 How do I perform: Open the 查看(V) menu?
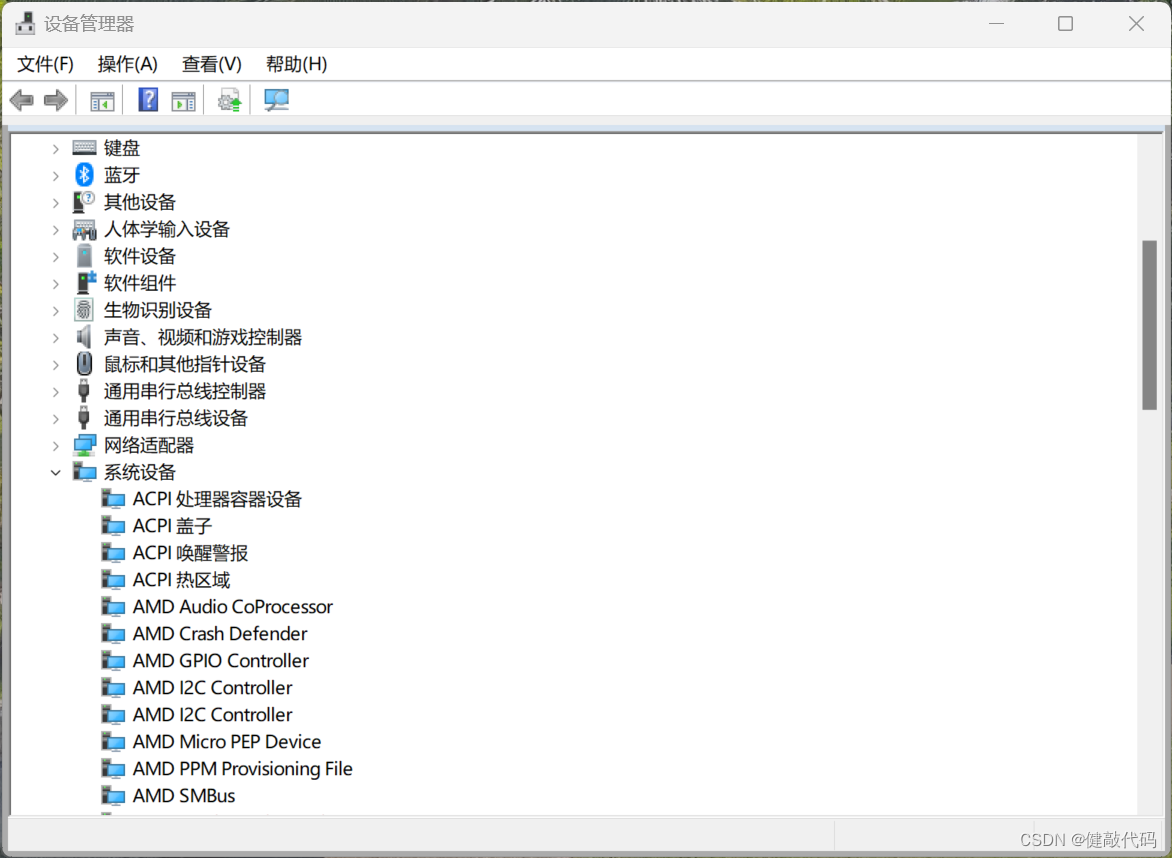(210, 63)
